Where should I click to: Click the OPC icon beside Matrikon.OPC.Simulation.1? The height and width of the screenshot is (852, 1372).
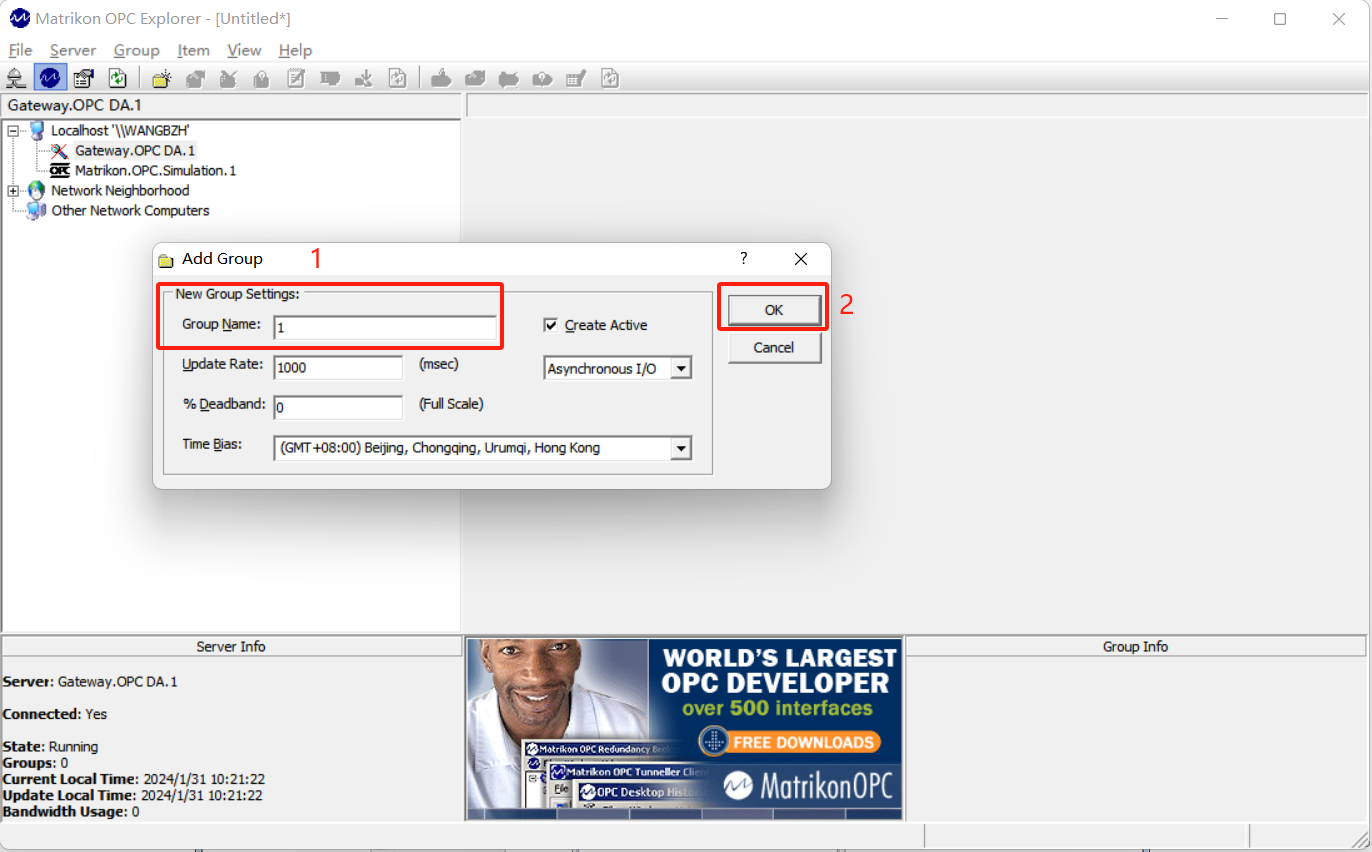point(60,171)
